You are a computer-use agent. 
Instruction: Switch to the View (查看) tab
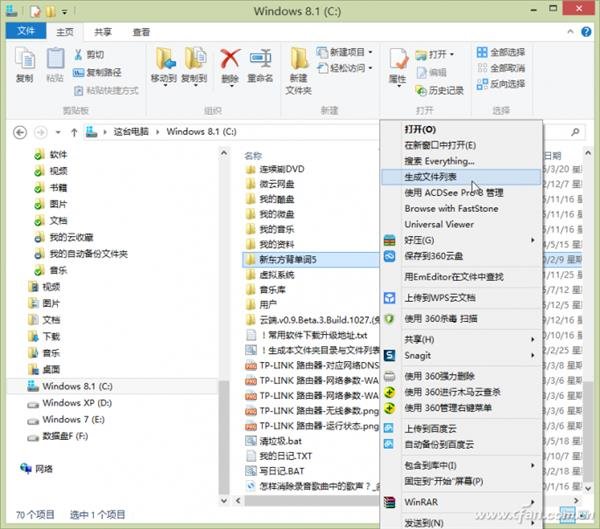click(141, 32)
